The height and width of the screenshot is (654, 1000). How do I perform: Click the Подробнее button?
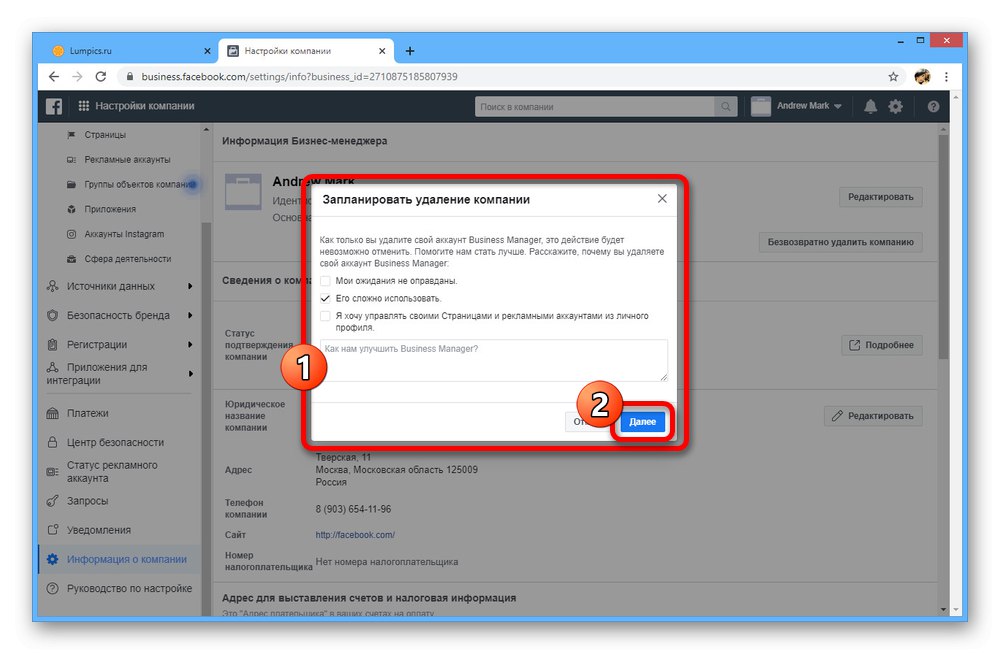point(881,345)
